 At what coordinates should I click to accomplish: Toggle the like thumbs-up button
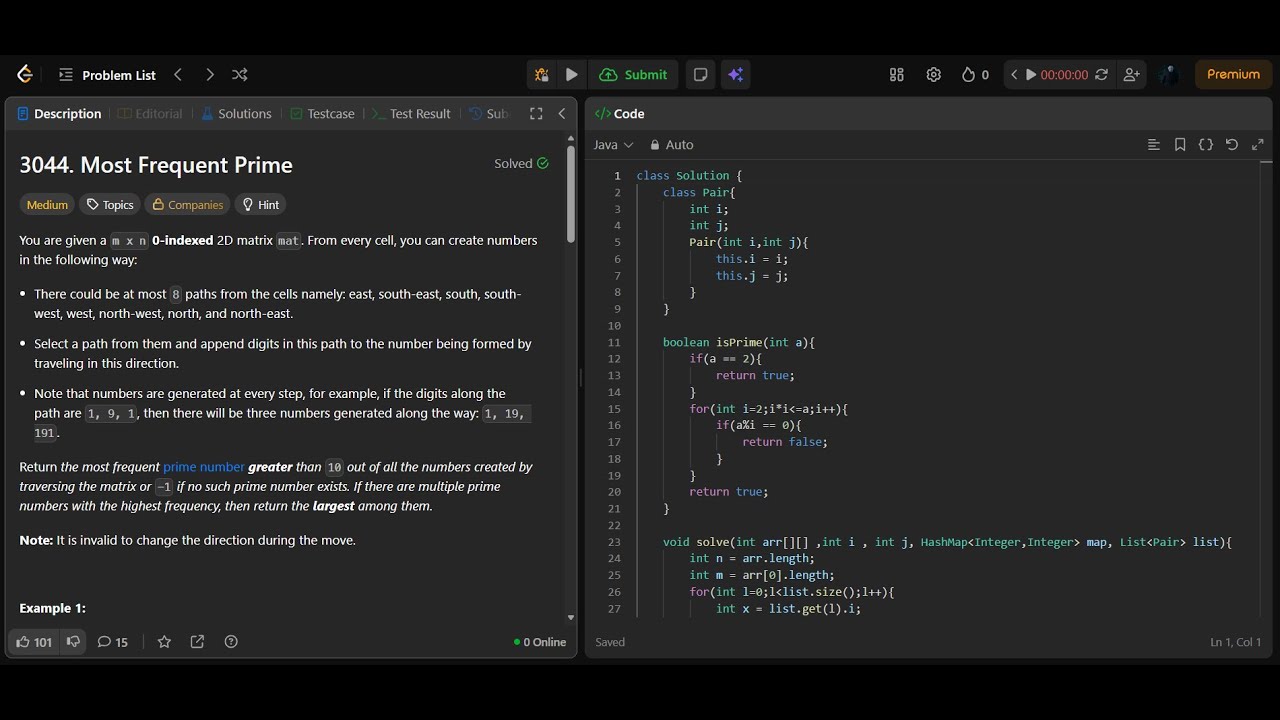[x=34, y=642]
